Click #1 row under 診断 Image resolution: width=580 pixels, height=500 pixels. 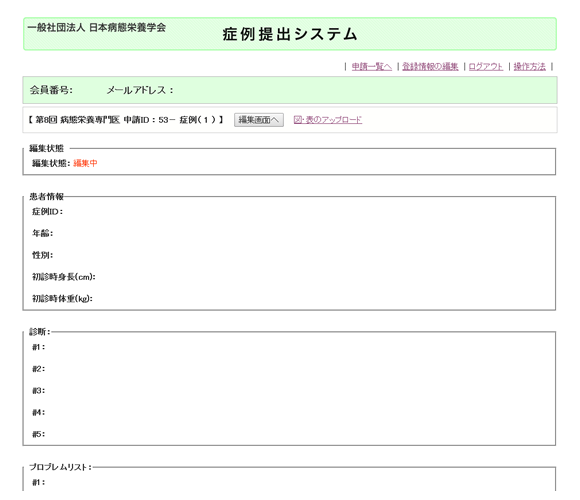[x=38, y=347]
